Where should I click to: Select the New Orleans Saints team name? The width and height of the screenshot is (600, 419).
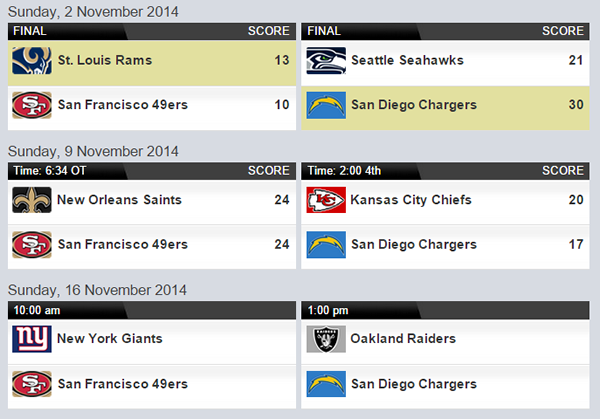pos(119,200)
